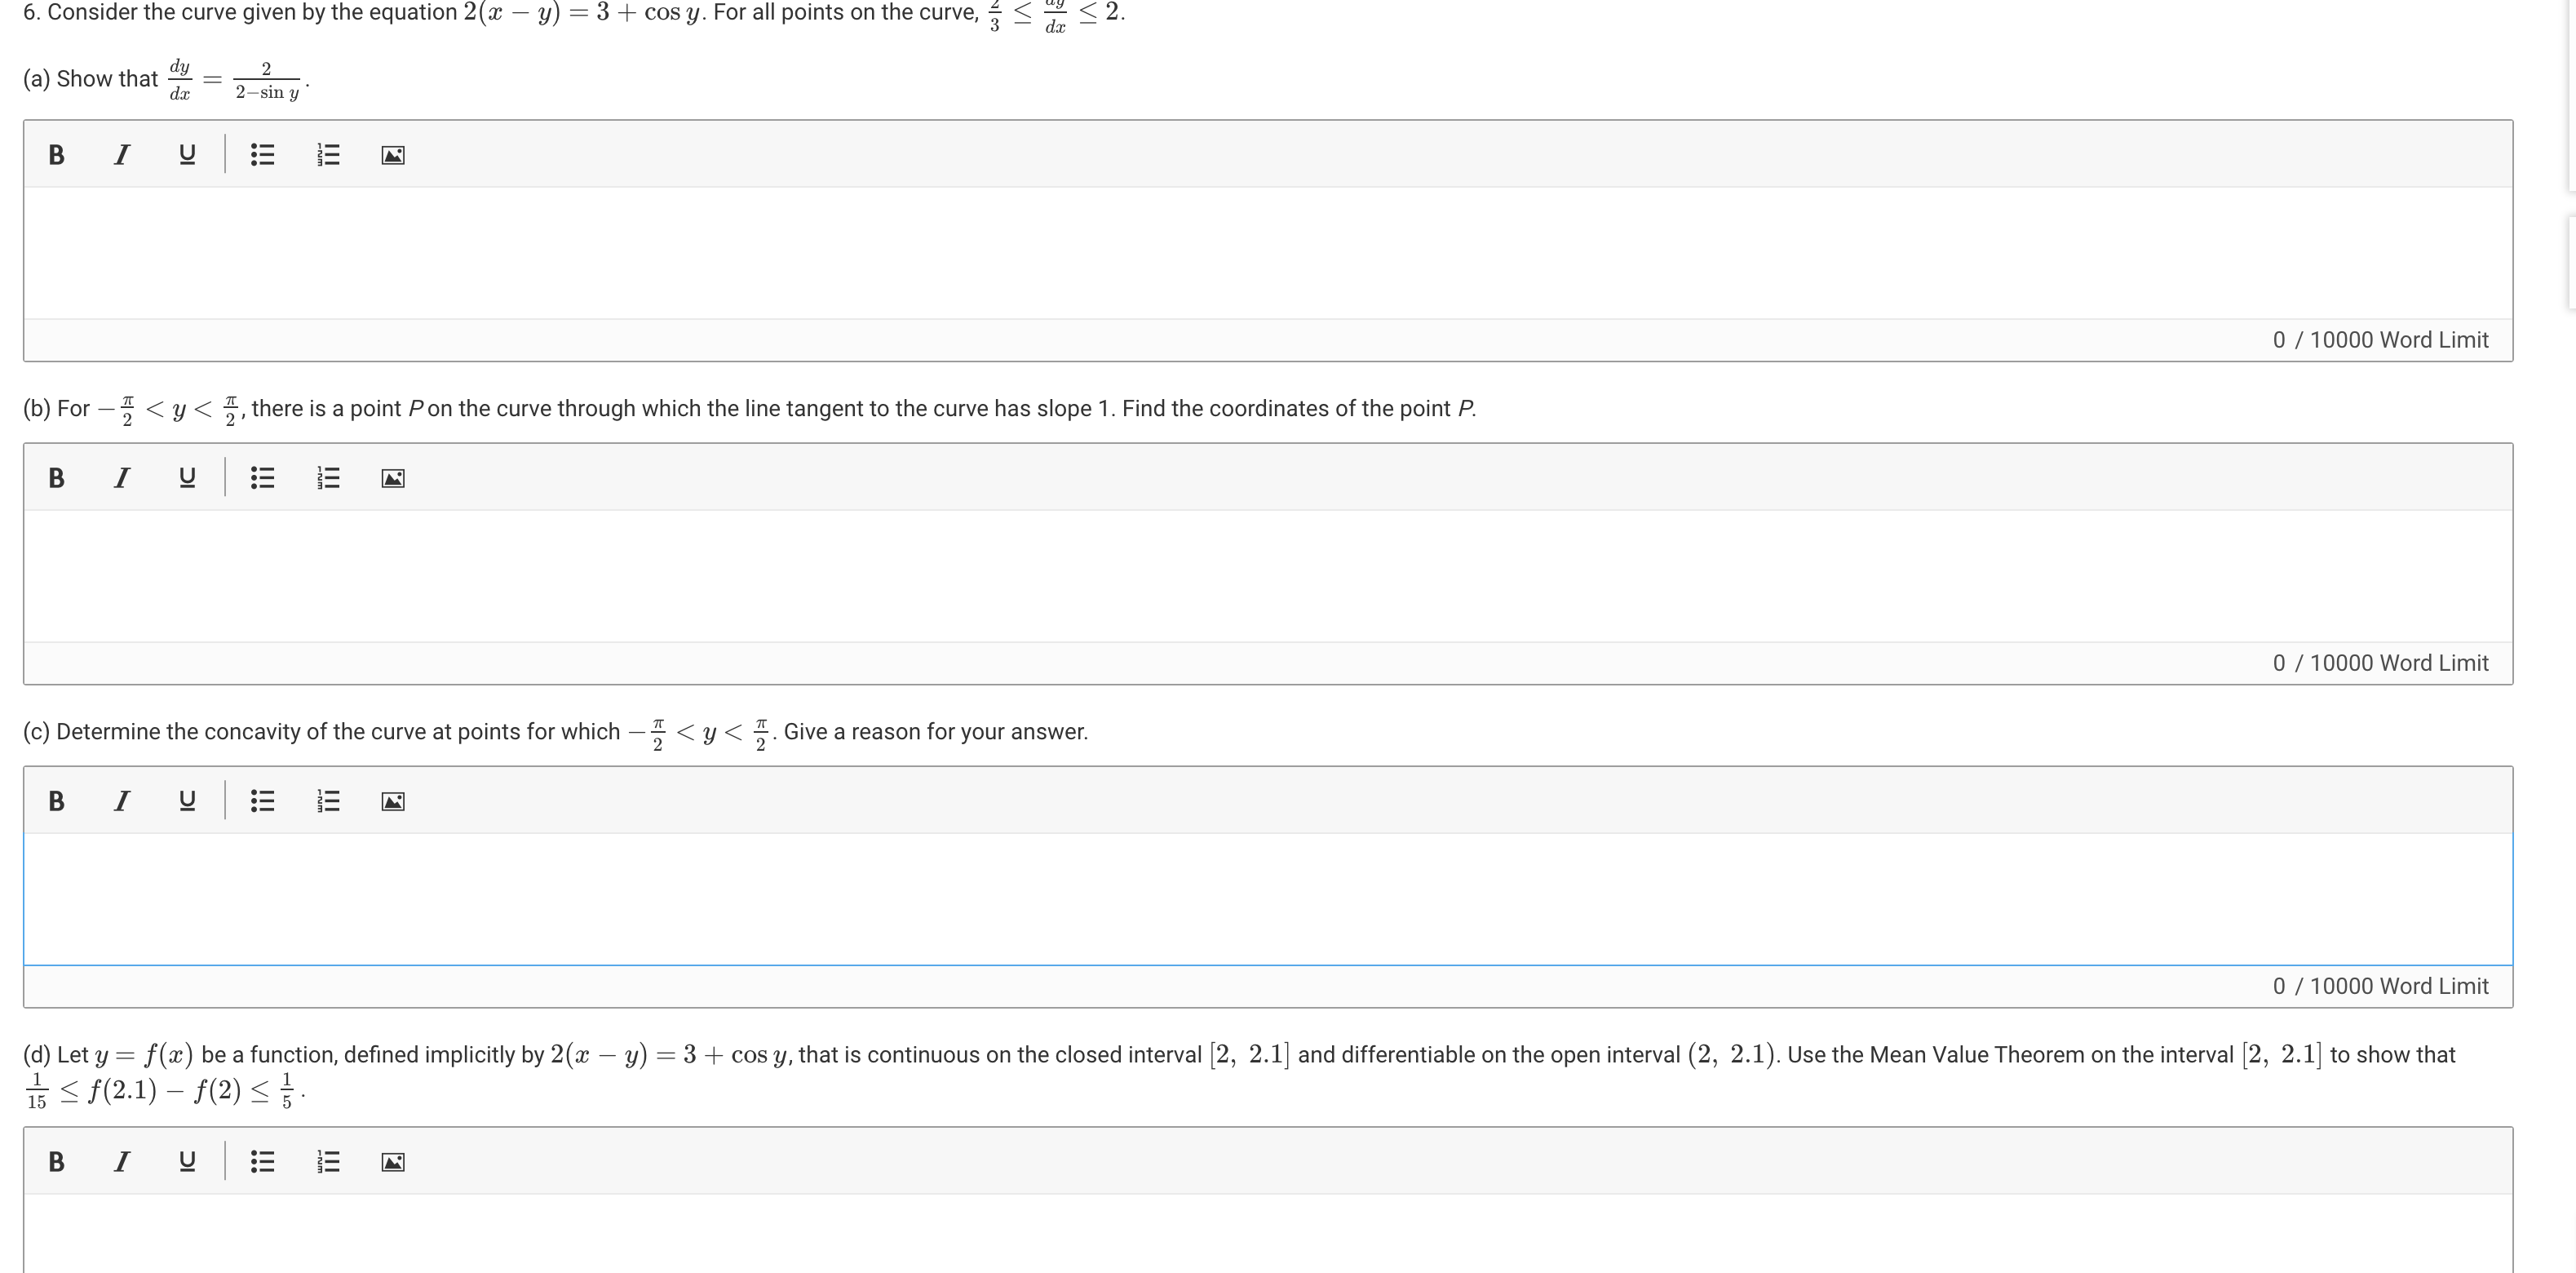
Task: Toggle Bold formatting in part (c) editor
Action: pyautogui.click(x=56, y=800)
